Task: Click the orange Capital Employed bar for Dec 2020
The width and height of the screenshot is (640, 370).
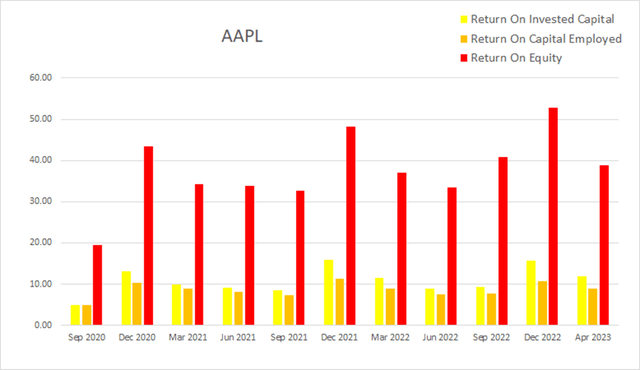Action: [137, 304]
